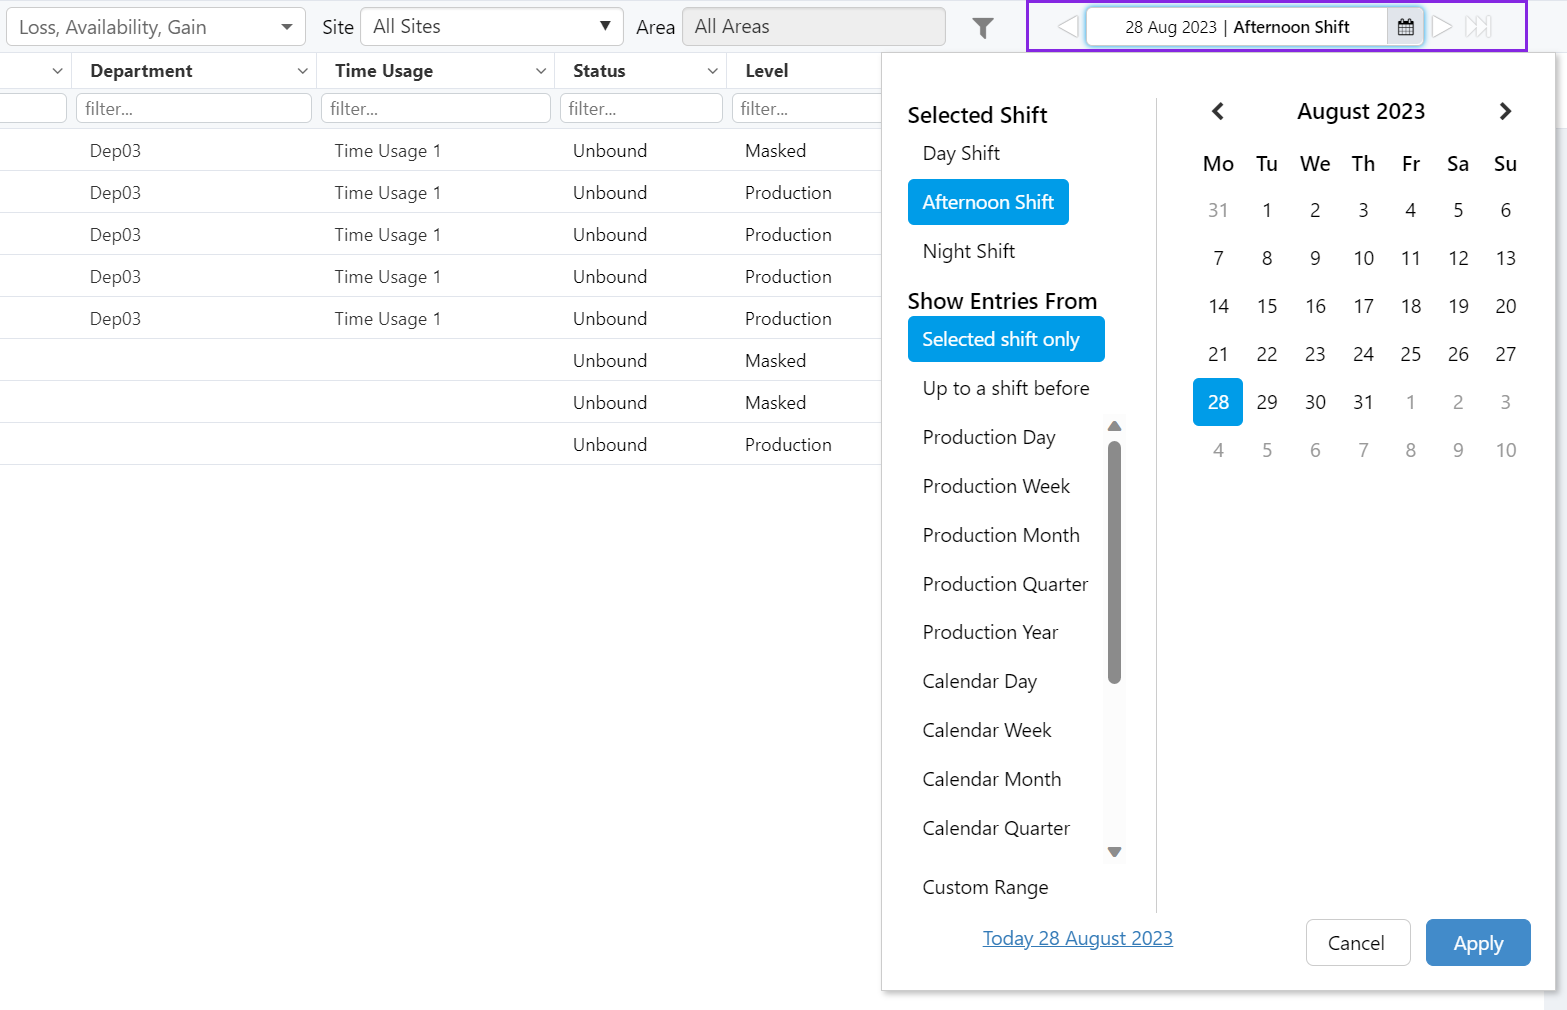Image resolution: width=1567 pixels, height=1010 pixels.
Task: Go to previous shift with left arrow
Action: (1067, 27)
